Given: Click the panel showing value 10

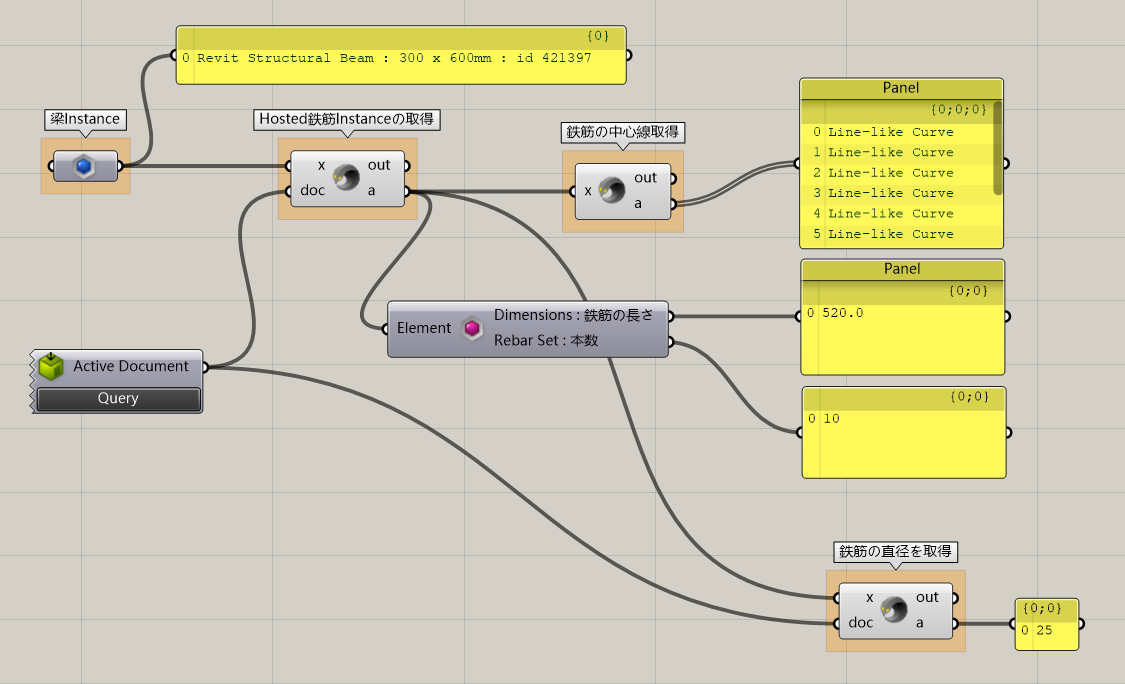Looking at the screenshot, I should pos(903,432).
